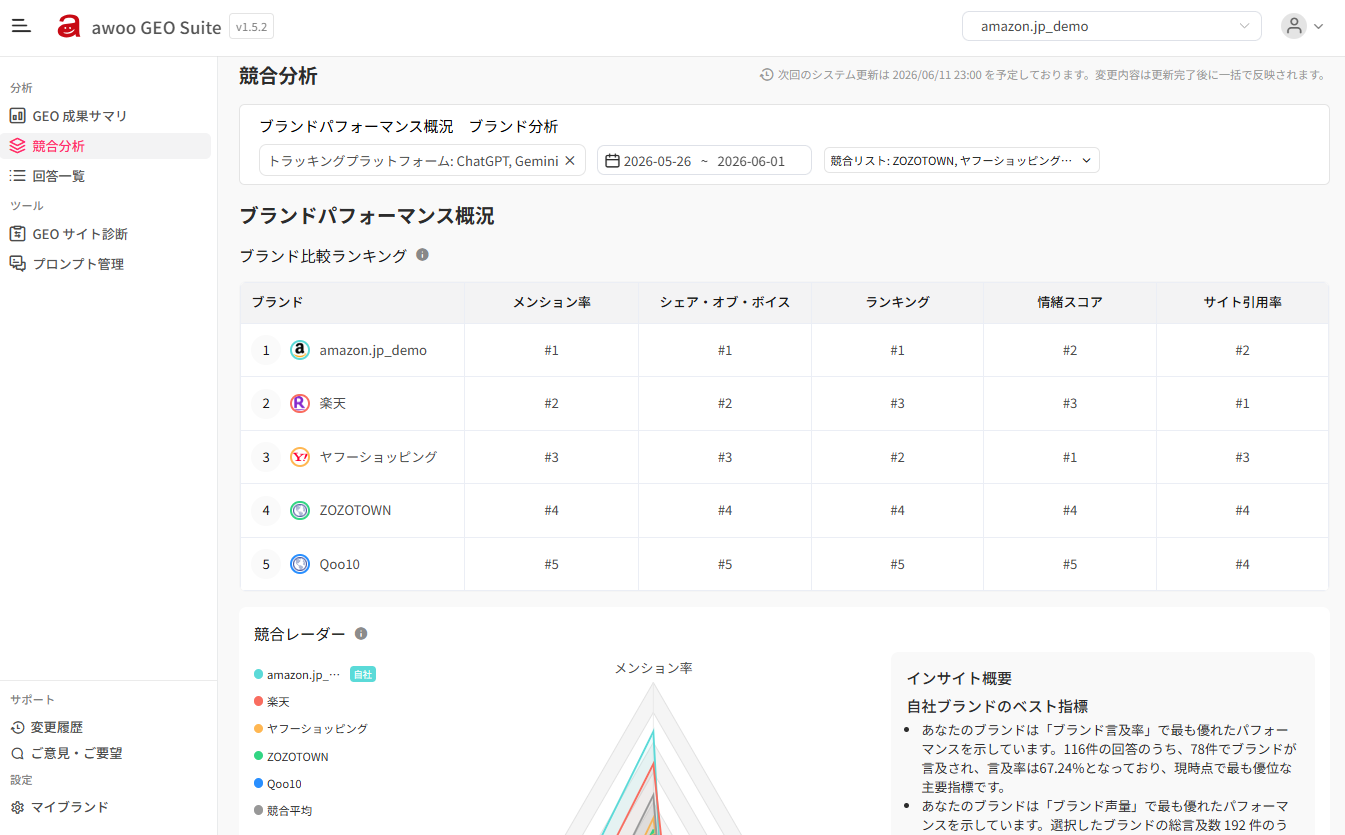Switch to ブランドパフォーマンス概況 tab

(x=356, y=127)
